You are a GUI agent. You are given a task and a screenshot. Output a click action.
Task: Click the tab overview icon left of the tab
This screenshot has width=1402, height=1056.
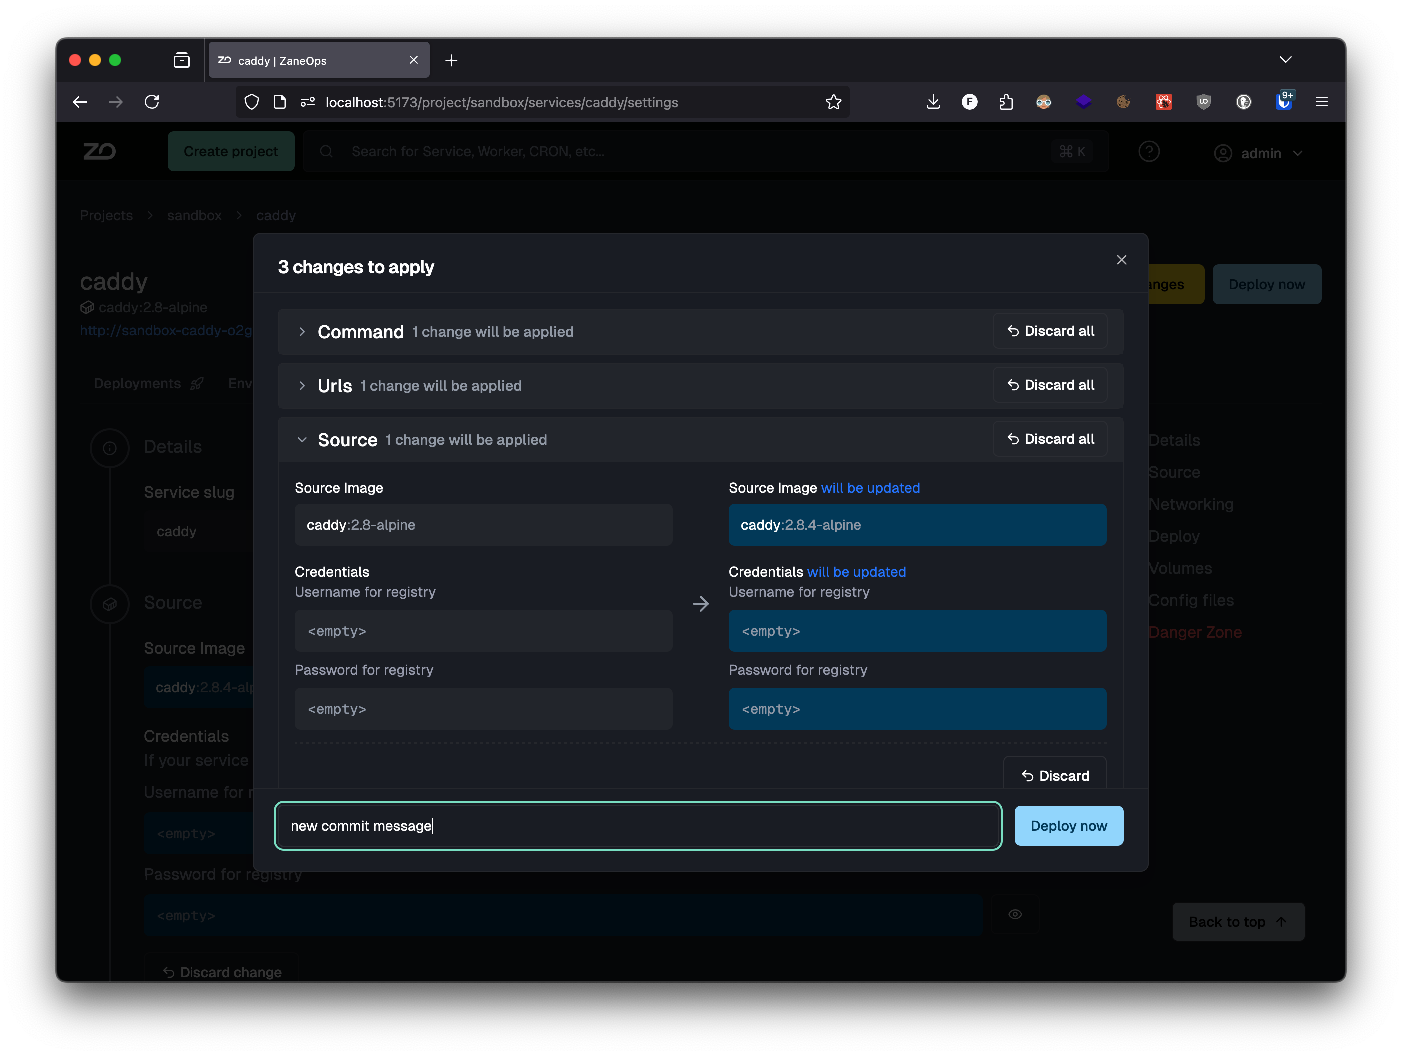tap(181, 60)
